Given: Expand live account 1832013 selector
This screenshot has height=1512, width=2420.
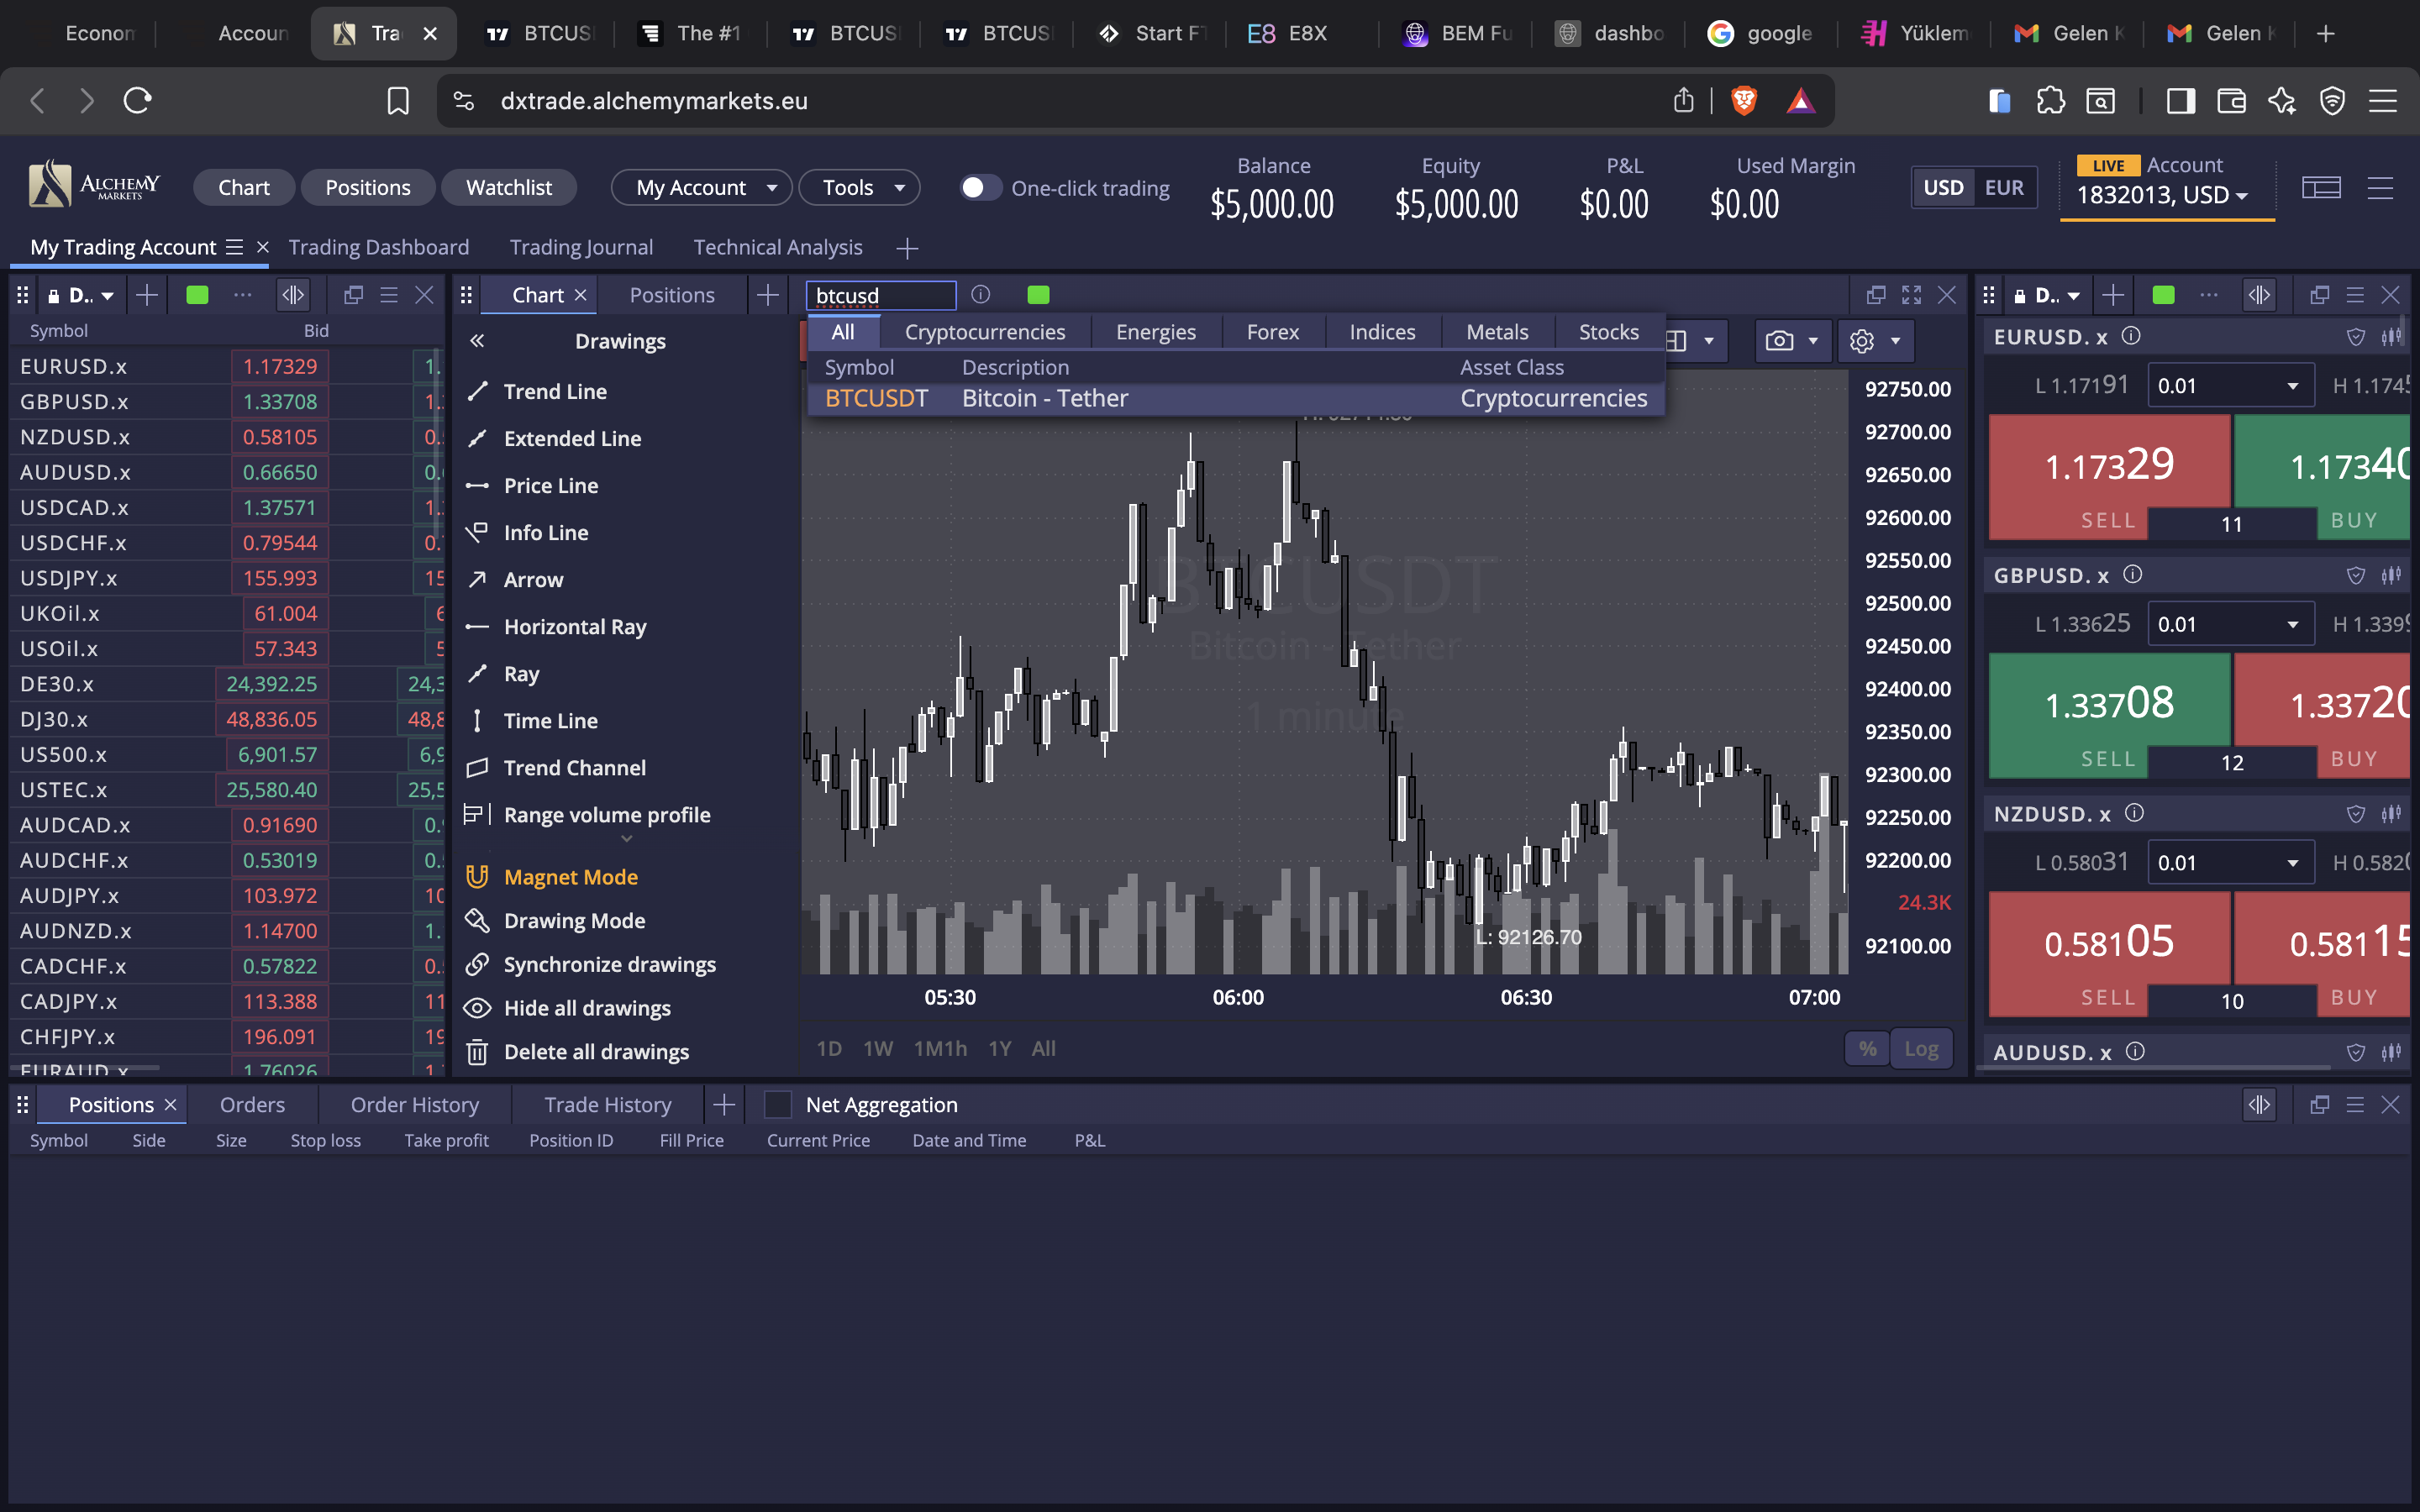Looking at the screenshot, I should click(x=2162, y=195).
